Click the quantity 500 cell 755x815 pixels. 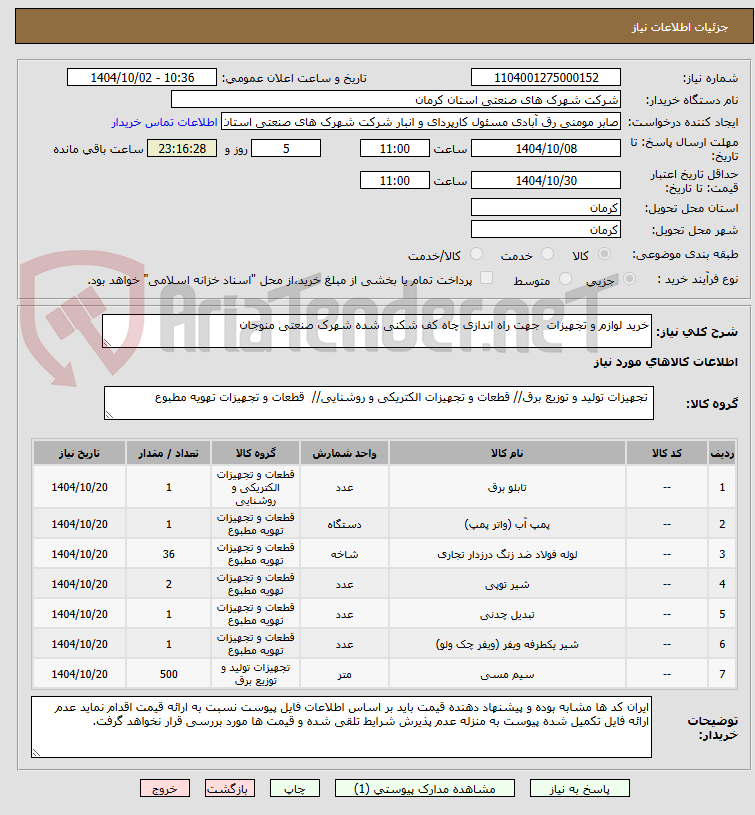pyautogui.click(x=168, y=674)
